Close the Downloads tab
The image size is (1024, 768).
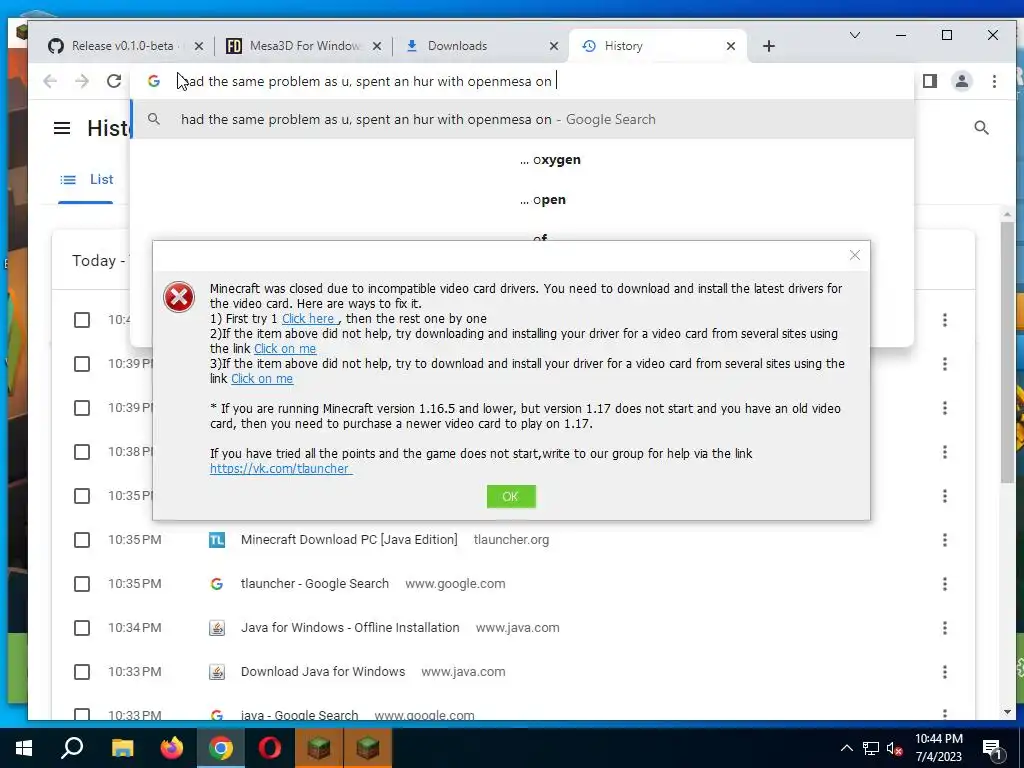(554, 46)
